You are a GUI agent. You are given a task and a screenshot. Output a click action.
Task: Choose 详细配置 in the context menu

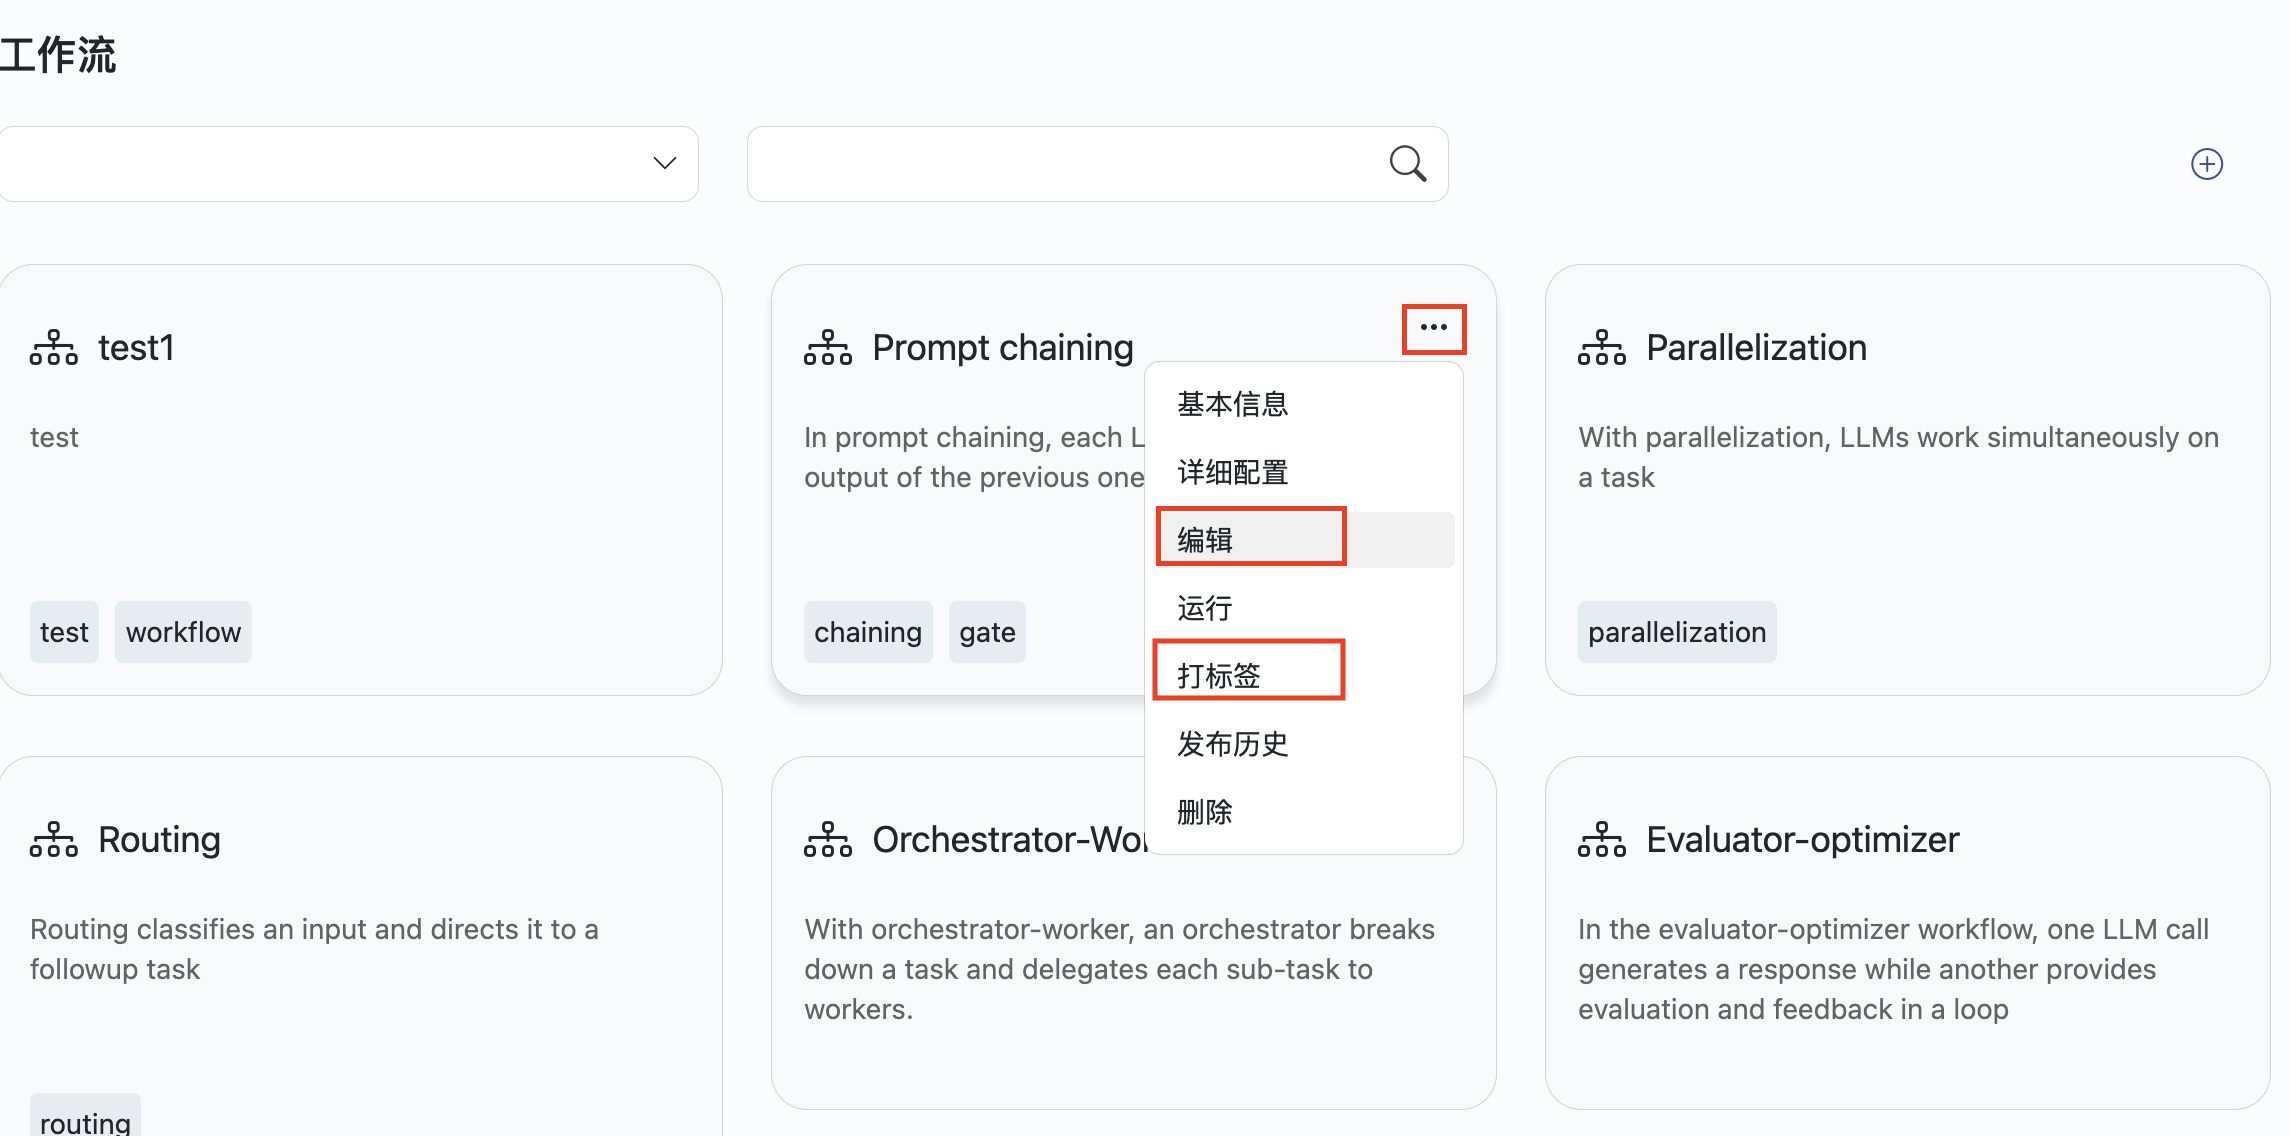click(x=1232, y=472)
